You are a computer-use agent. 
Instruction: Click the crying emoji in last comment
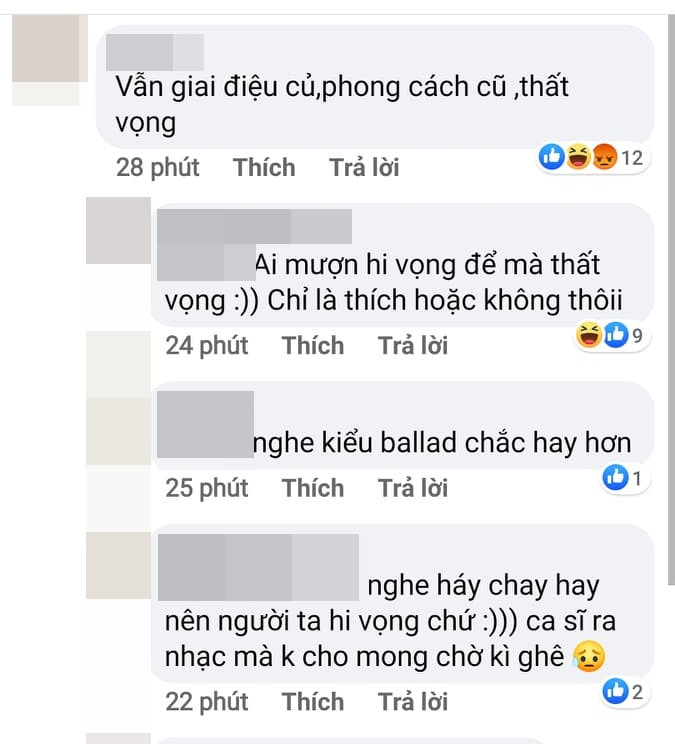point(589,657)
